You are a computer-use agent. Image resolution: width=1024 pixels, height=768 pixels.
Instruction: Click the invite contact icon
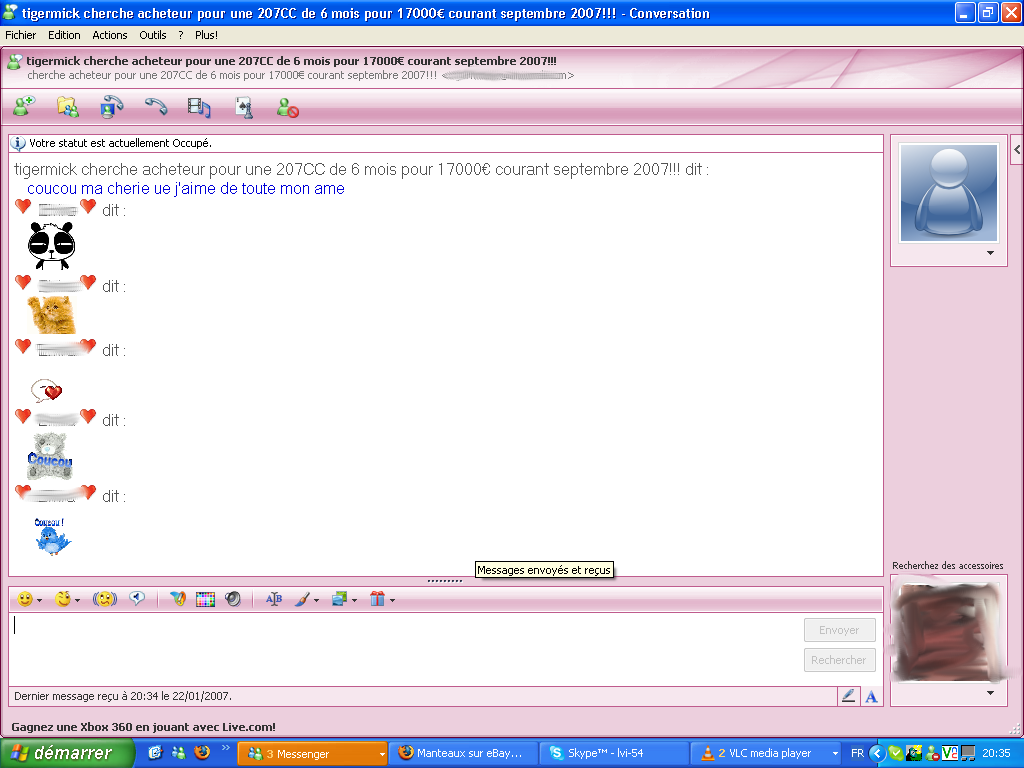click(x=24, y=107)
